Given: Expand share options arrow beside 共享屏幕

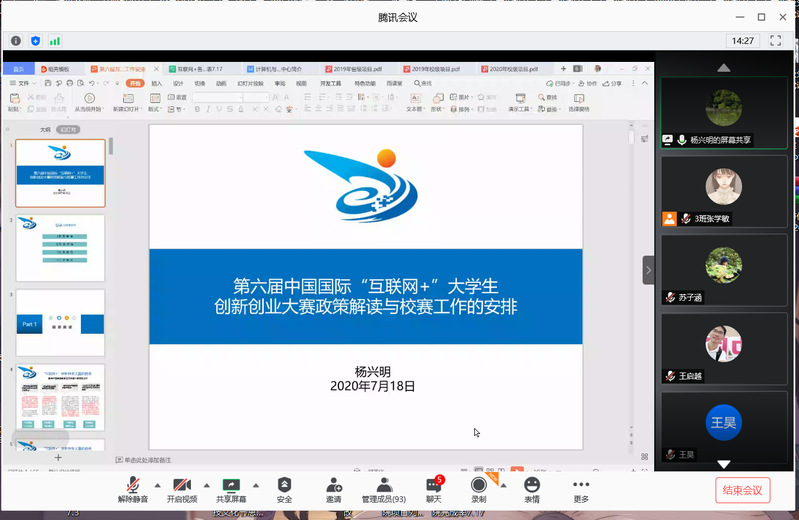Looking at the screenshot, I should click(256, 485).
